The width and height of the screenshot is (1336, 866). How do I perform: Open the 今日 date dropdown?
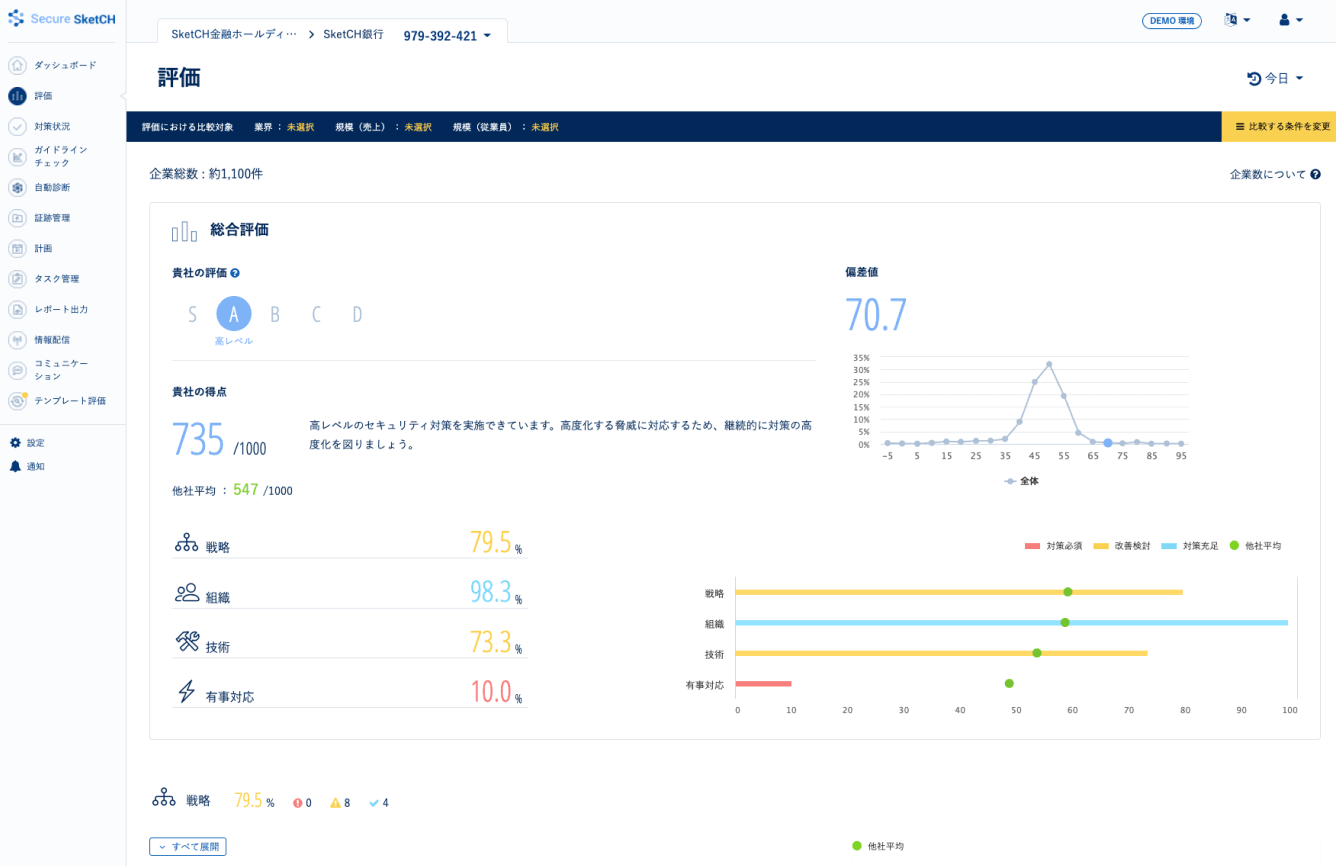click(1275, 78)
